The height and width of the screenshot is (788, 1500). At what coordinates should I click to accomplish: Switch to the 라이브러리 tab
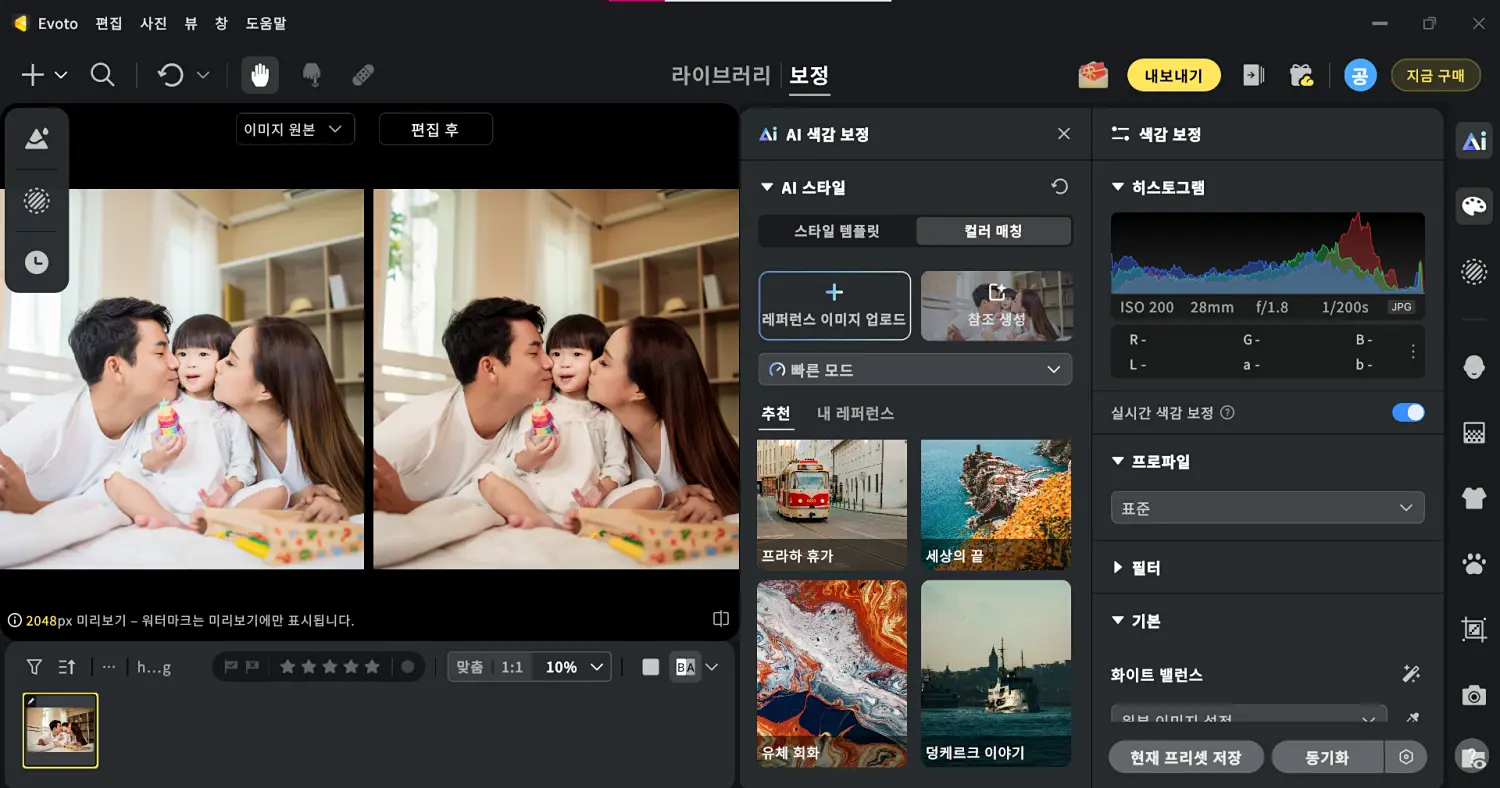click(x=721, y=75)
